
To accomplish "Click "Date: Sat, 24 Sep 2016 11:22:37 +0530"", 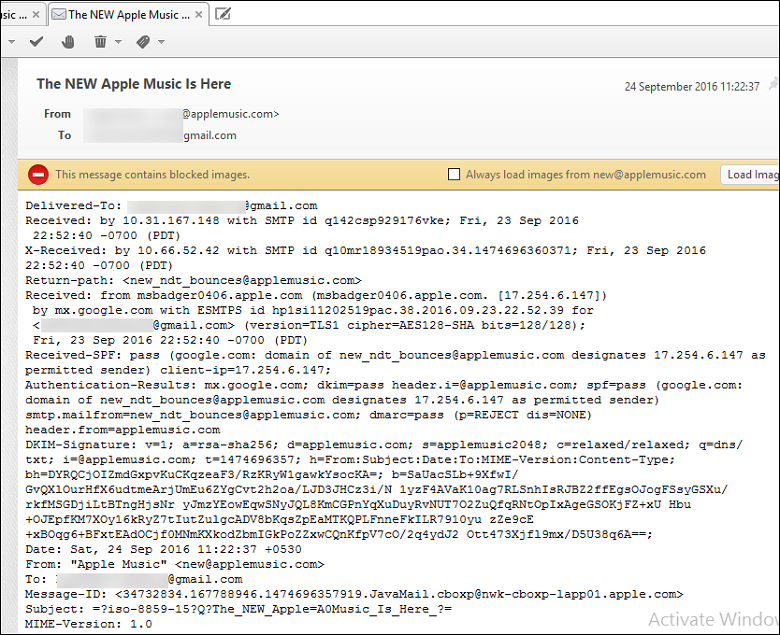I will tap(163, 549).
